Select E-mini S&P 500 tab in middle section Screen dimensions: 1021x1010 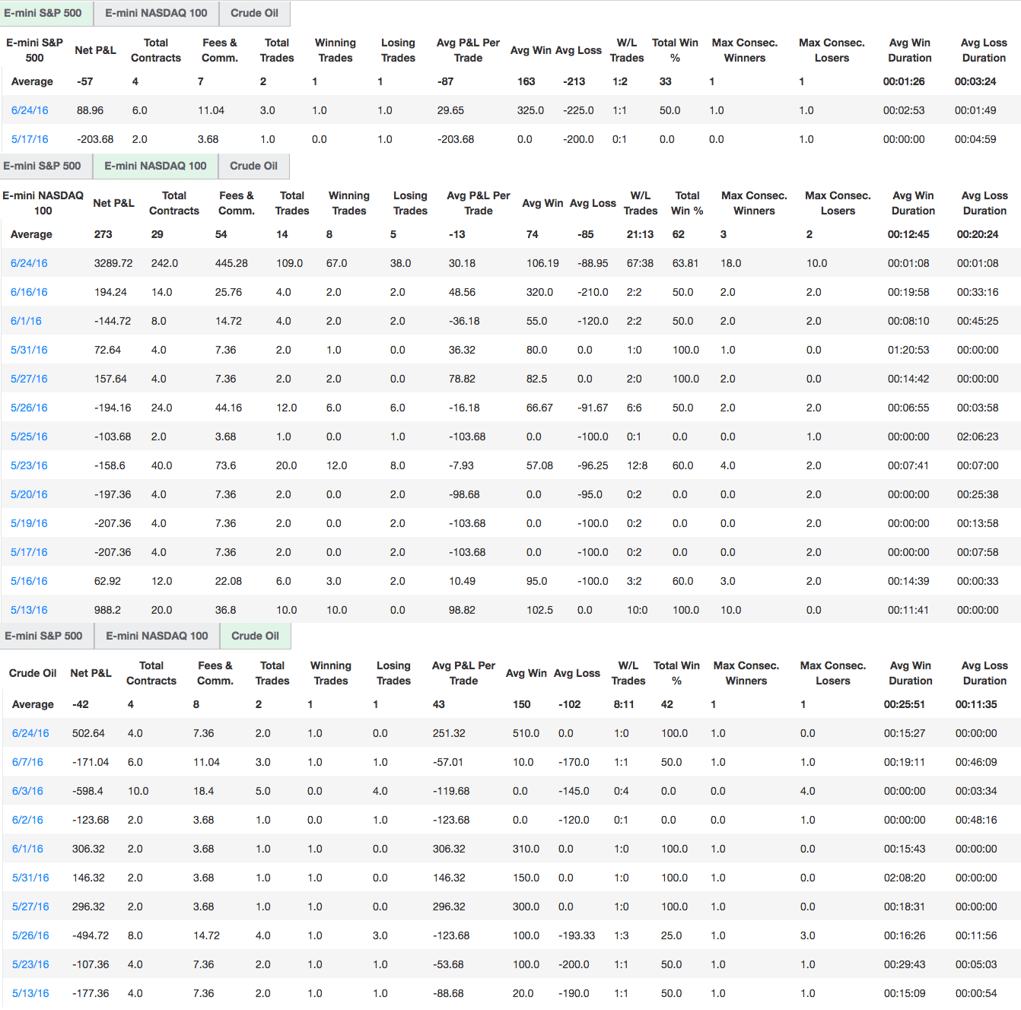42,166
